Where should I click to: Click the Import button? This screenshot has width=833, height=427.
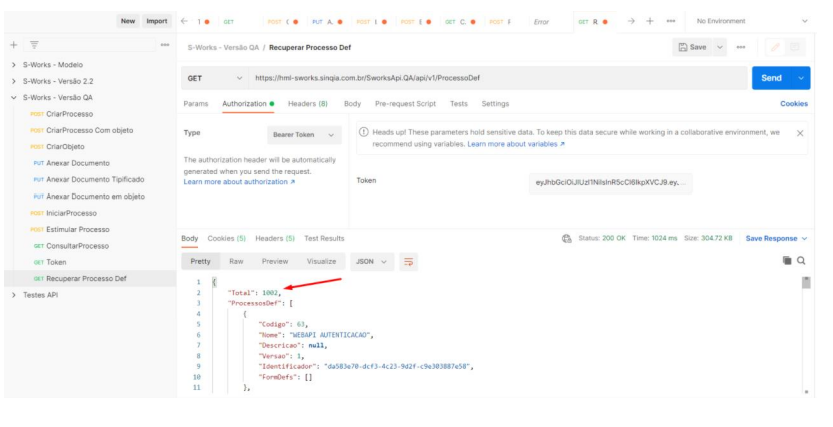157,21
